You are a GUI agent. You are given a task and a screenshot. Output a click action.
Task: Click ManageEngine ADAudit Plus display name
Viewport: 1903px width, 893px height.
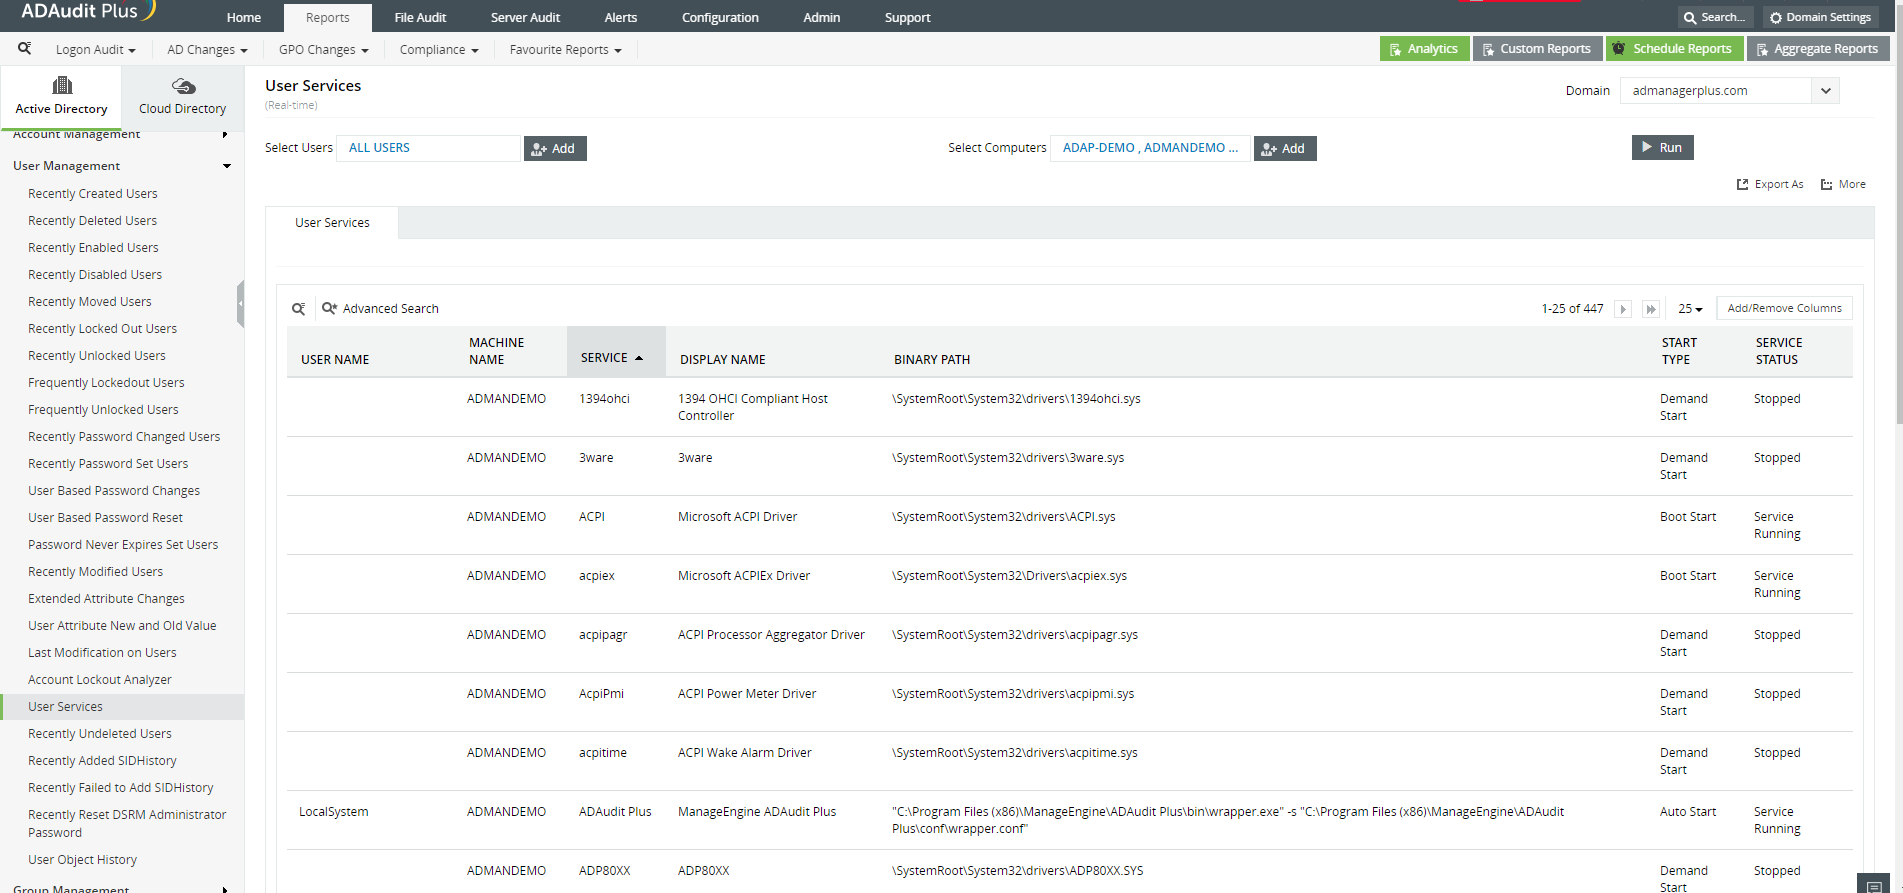(x=757, y=812)
